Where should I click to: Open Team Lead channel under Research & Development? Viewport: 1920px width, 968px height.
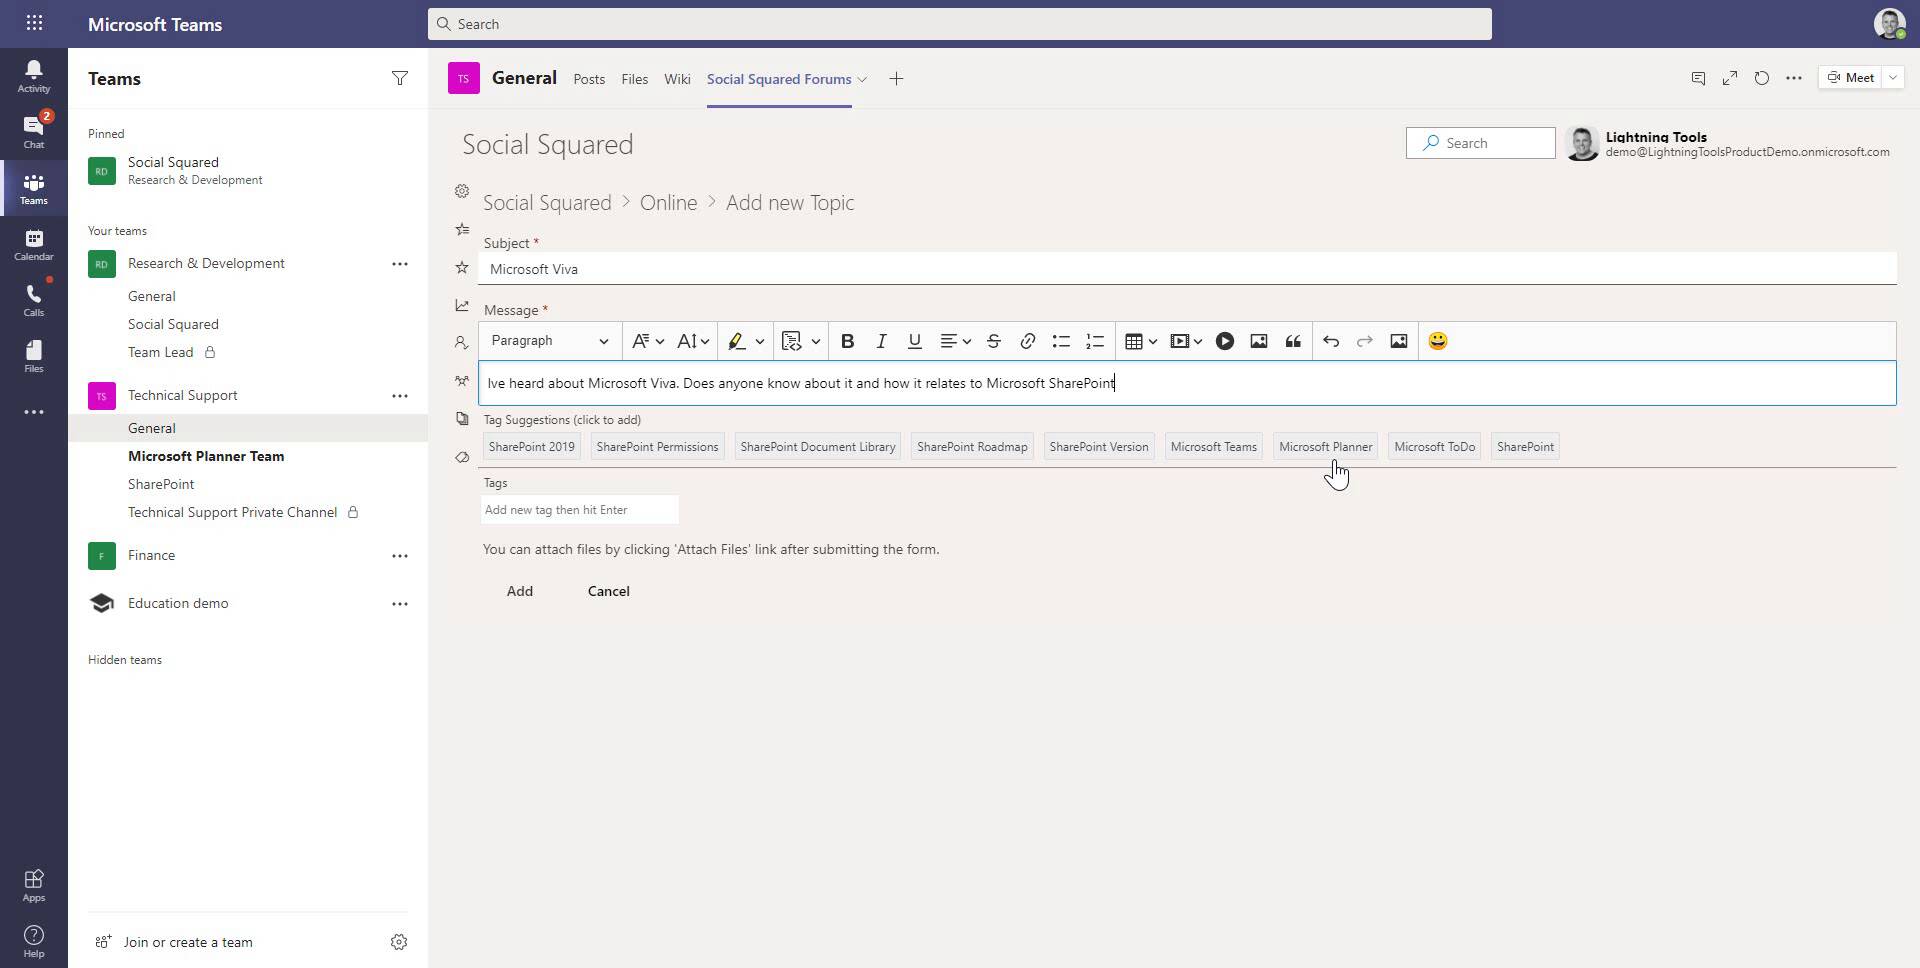pos(160,352)
